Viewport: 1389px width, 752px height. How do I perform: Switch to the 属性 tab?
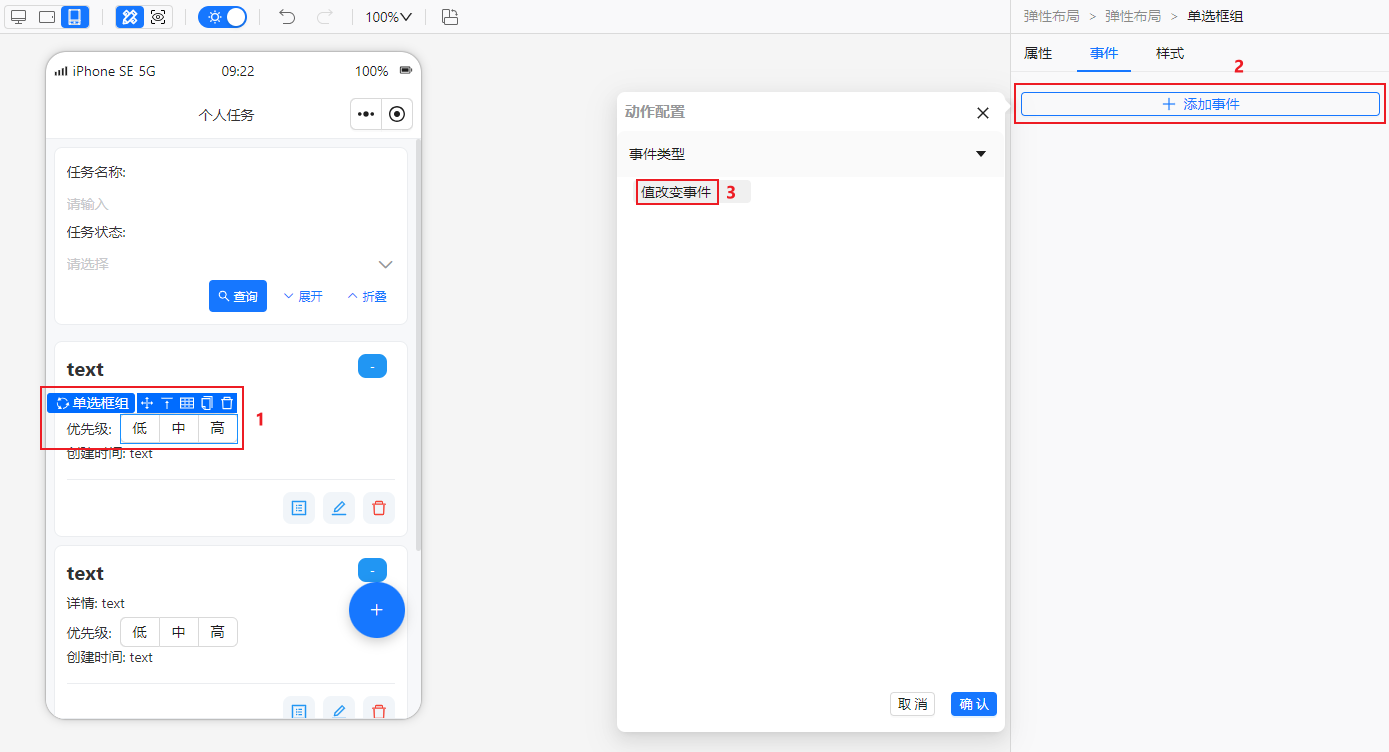[x=1038, y=54]
